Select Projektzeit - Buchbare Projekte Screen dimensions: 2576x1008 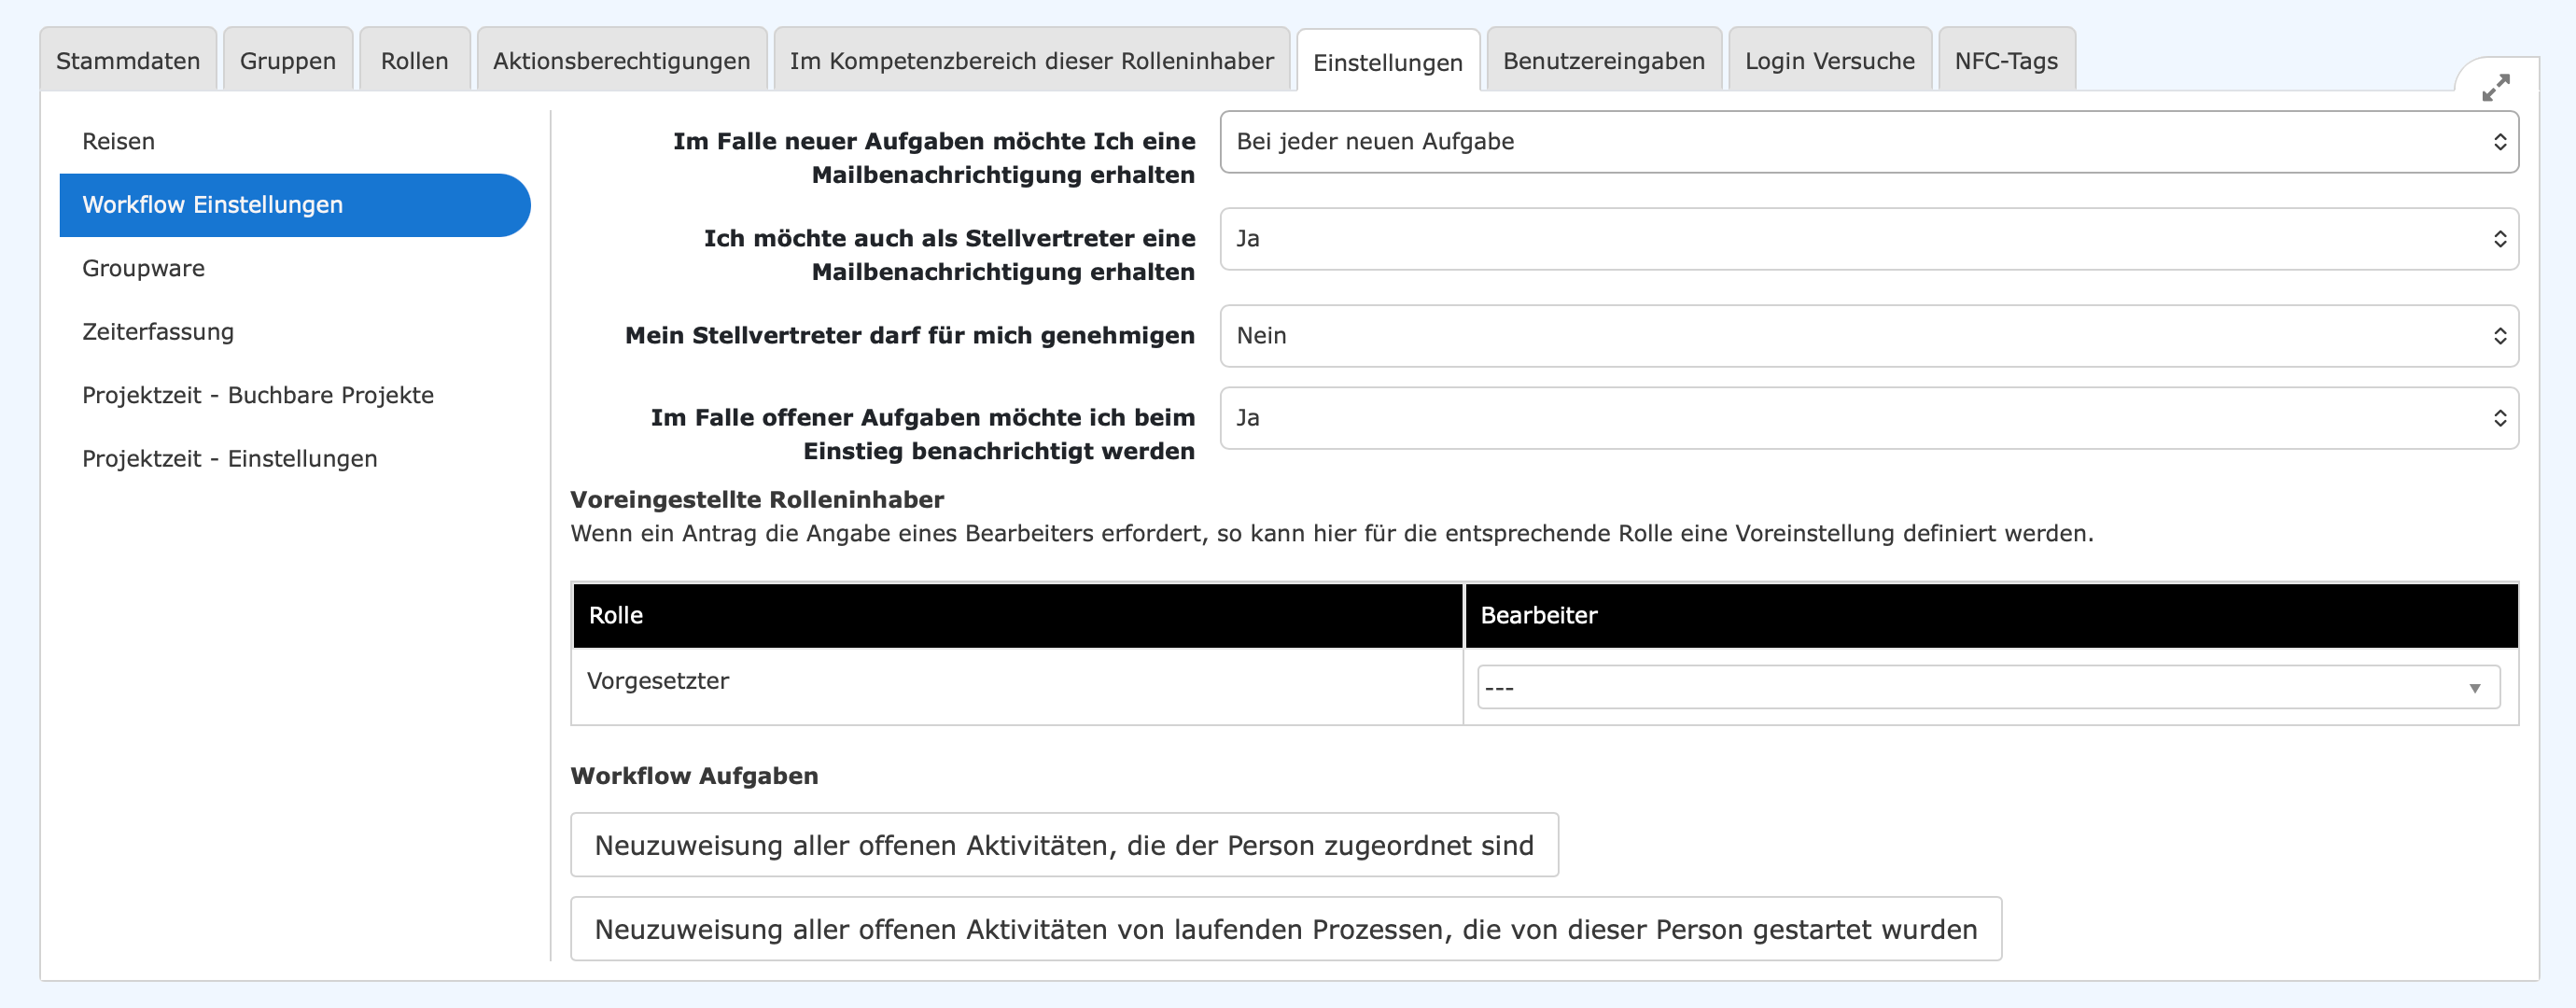click(x=295, y=395)
